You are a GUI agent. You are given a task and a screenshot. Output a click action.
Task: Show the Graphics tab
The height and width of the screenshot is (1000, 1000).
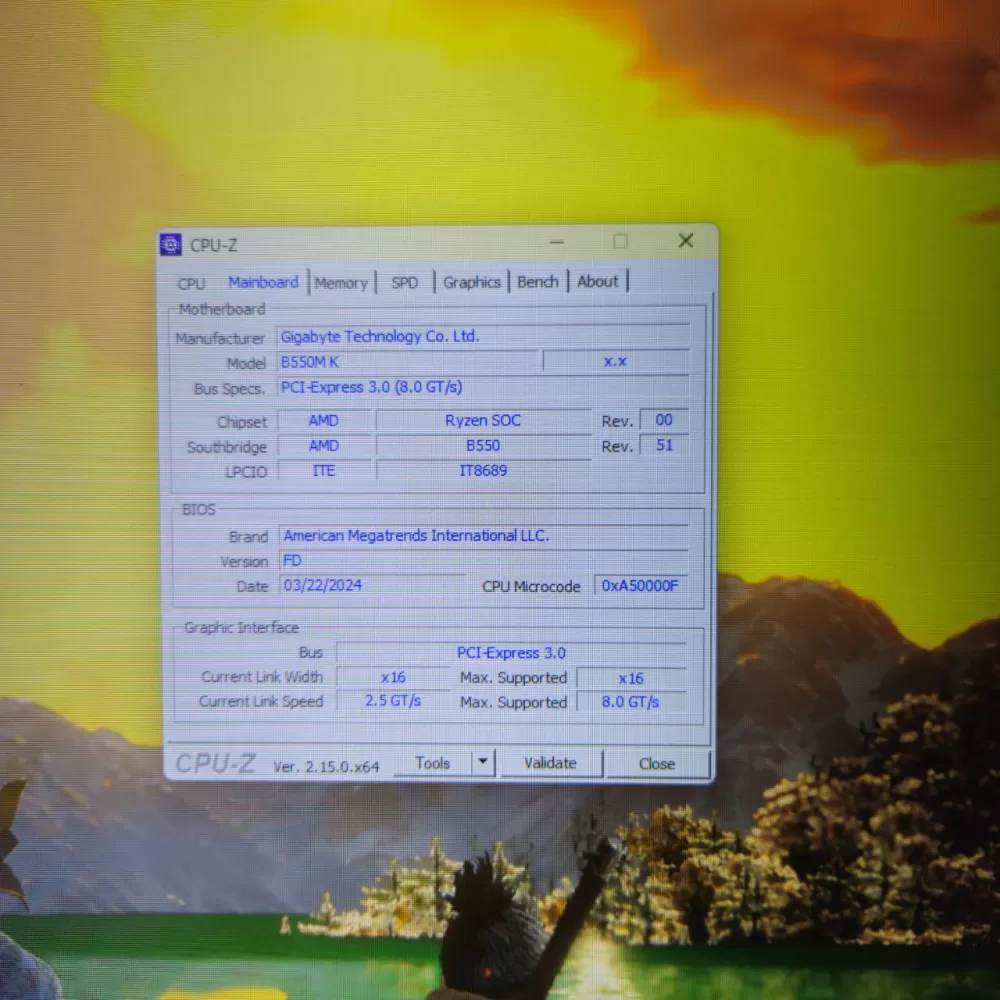[x=472, y=282]
